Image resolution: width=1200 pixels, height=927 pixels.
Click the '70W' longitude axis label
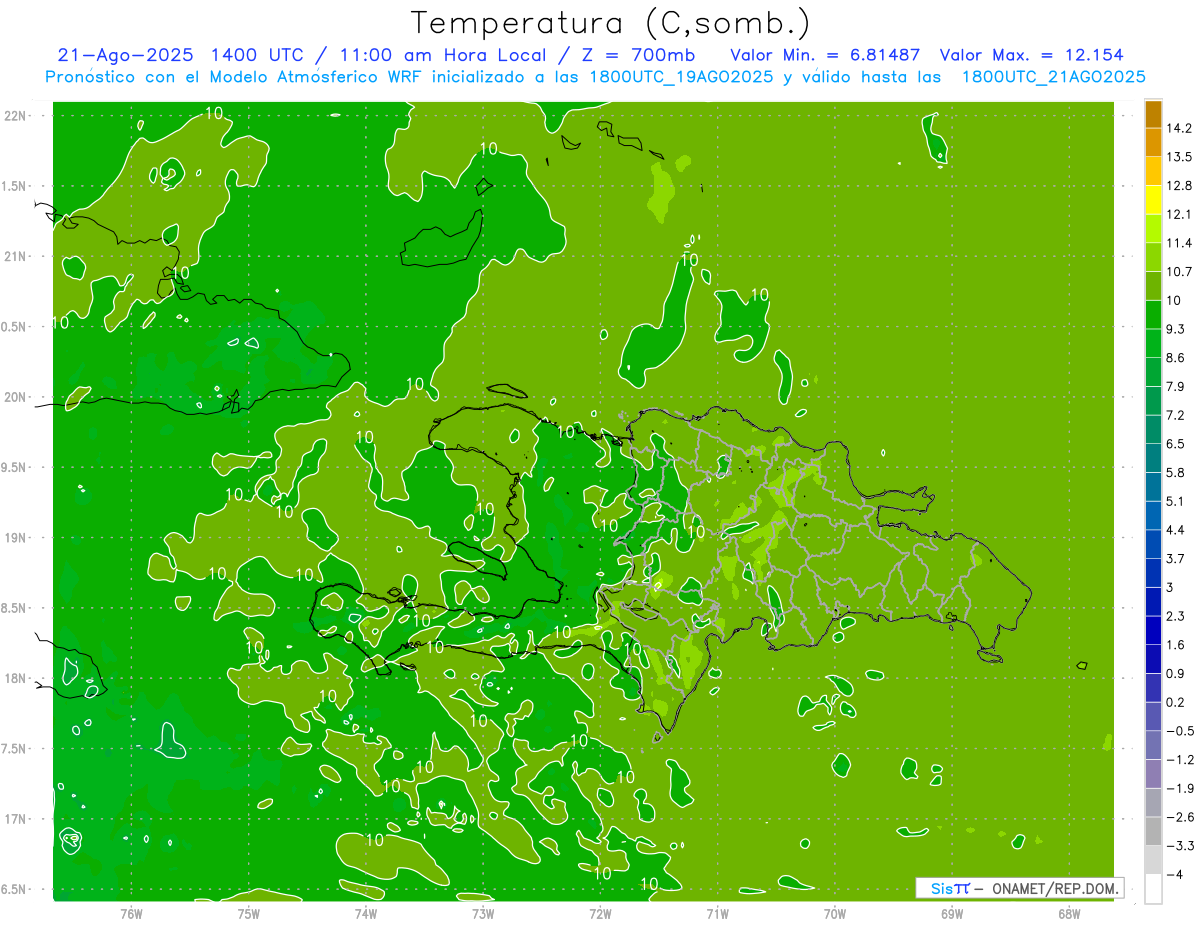(834, 914)
